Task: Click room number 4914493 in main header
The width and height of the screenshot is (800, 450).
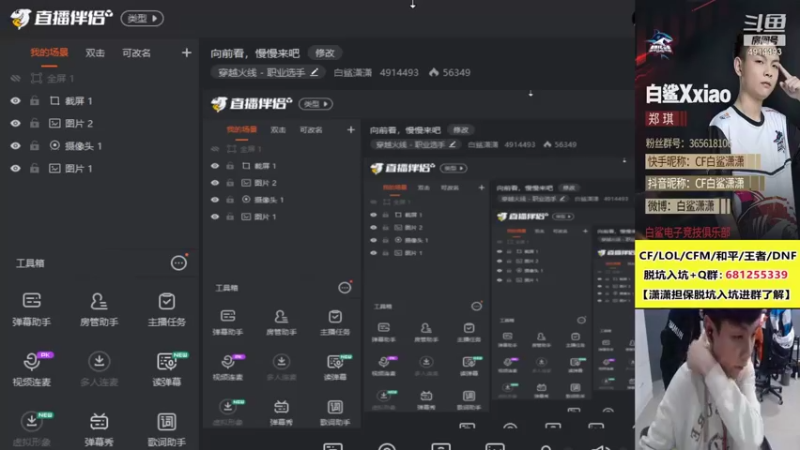Action: [399, 72]
